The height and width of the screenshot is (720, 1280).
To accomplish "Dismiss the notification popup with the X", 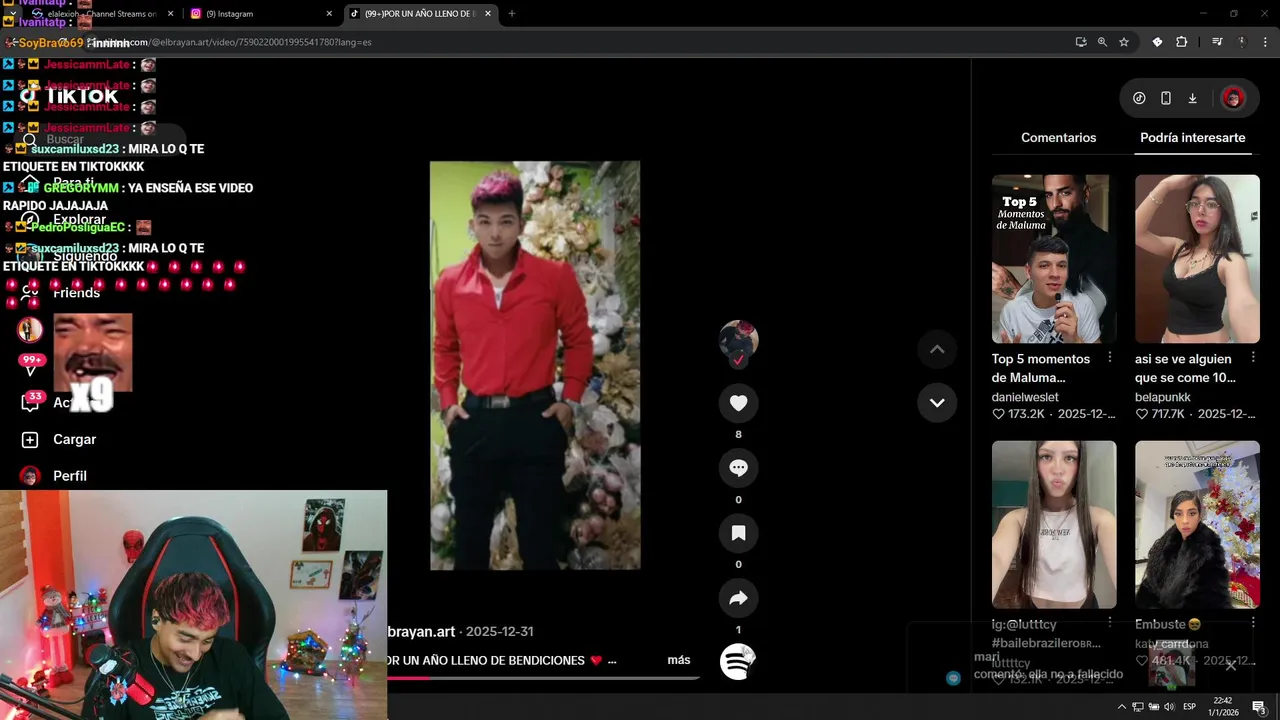I will 1231,665.
